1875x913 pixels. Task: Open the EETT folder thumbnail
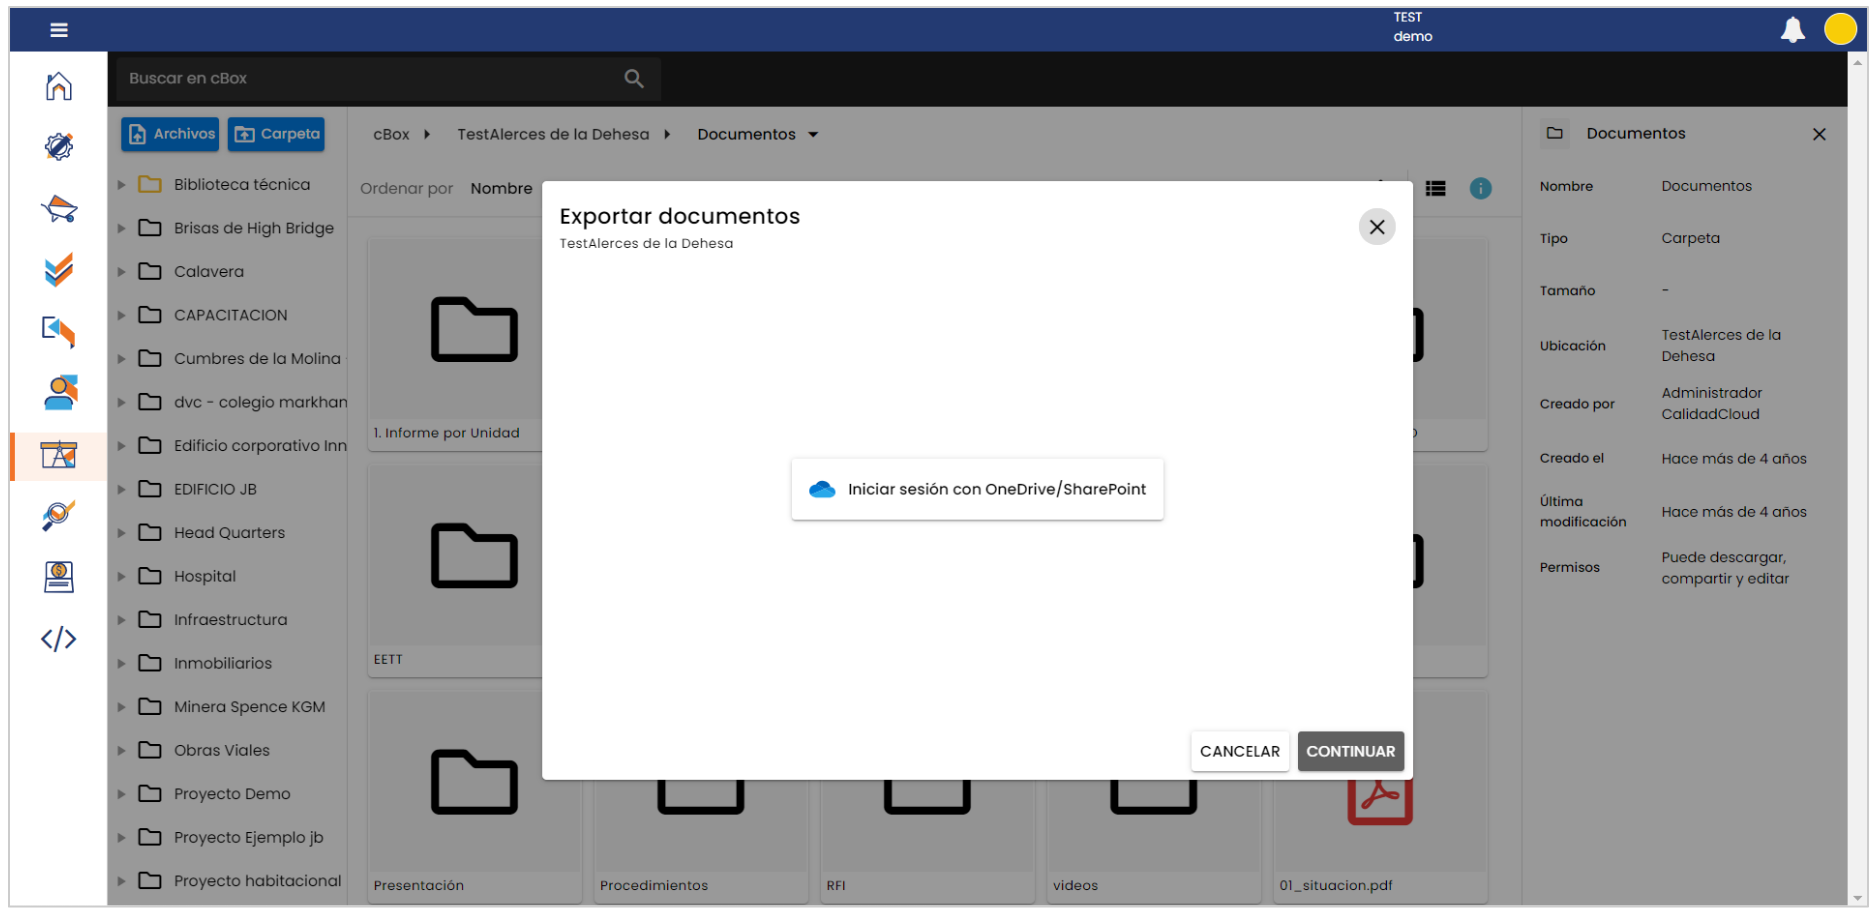pyautogui.click(x=455, y=570)
